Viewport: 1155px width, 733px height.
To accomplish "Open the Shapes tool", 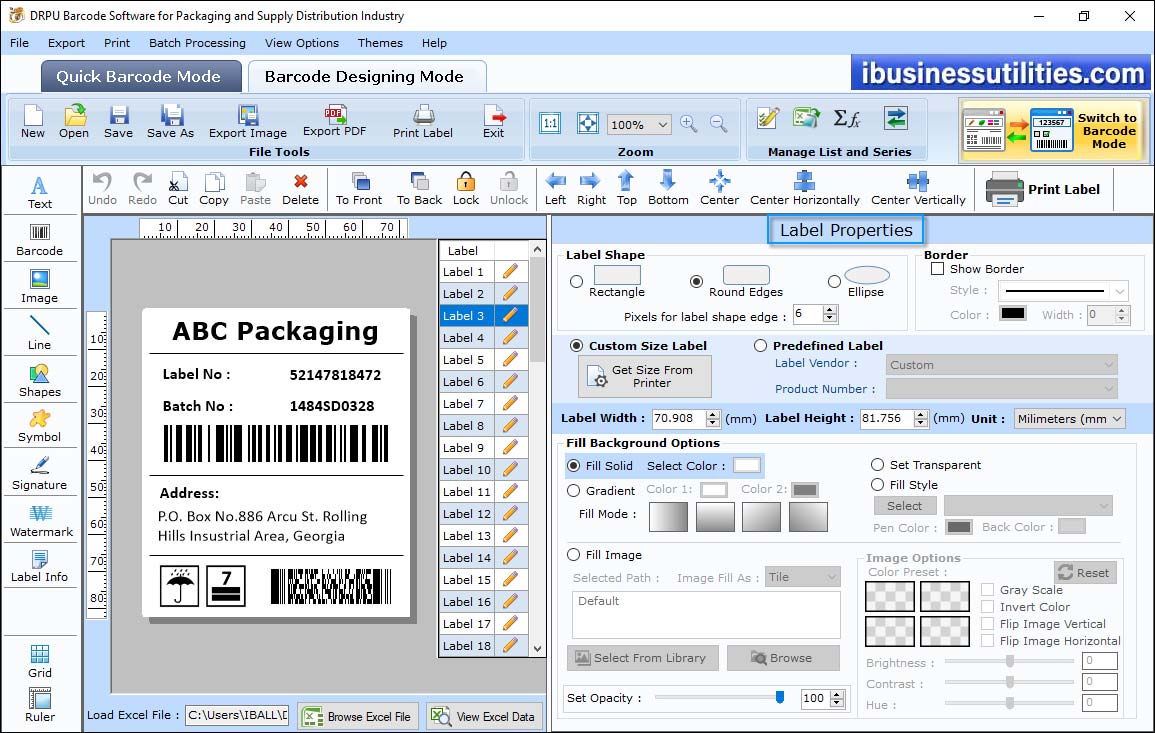I will click(40, 381).
